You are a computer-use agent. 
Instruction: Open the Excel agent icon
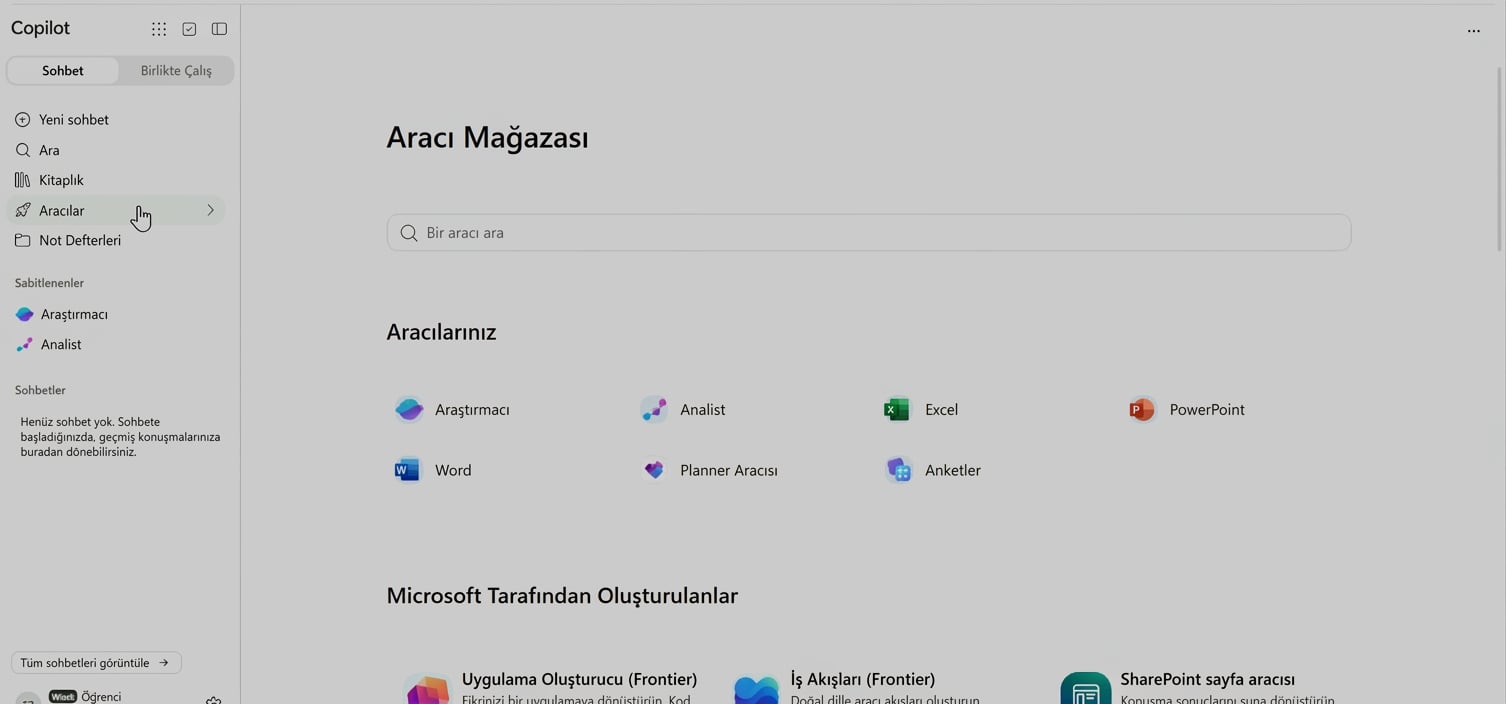tap(897, 409)
